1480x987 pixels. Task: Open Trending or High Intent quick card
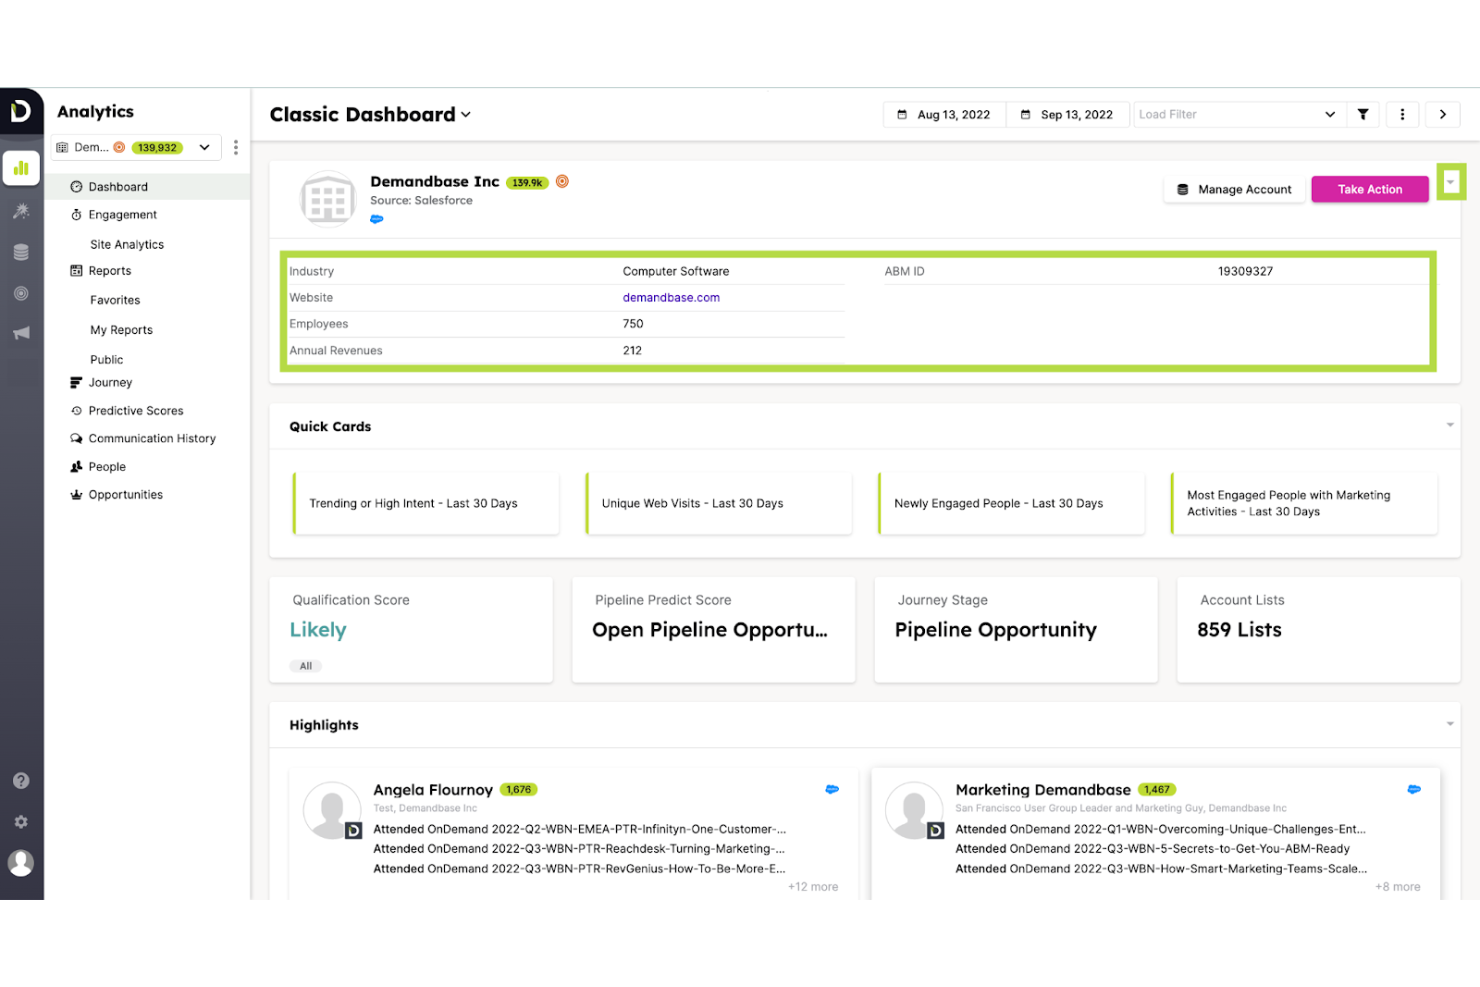click(x=425, y=504)
